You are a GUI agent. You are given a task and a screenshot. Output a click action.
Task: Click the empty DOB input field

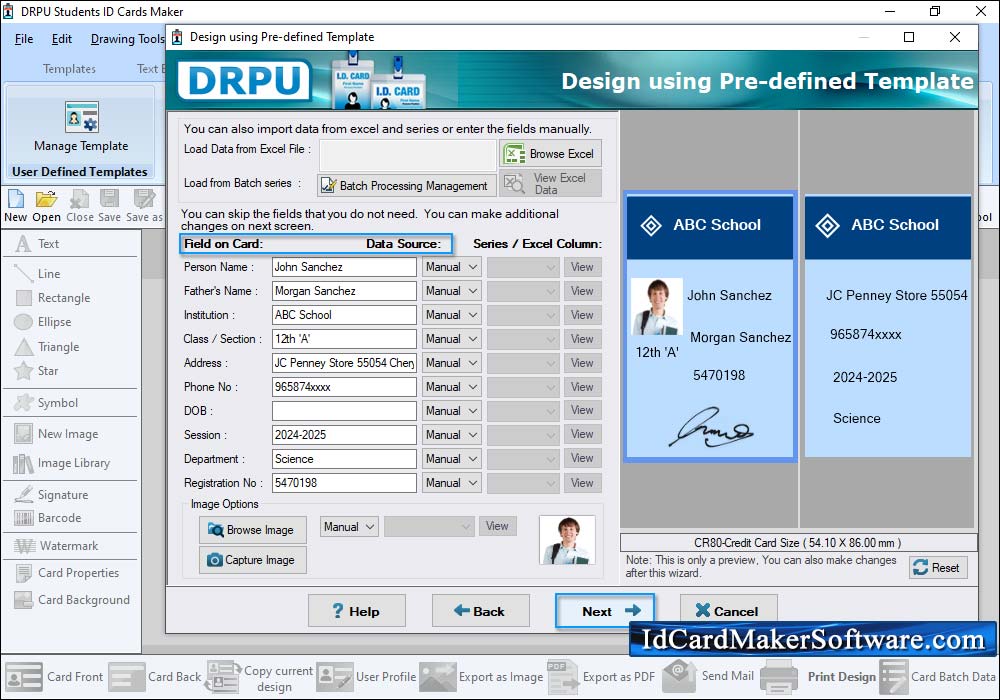(x=344, y=411)
